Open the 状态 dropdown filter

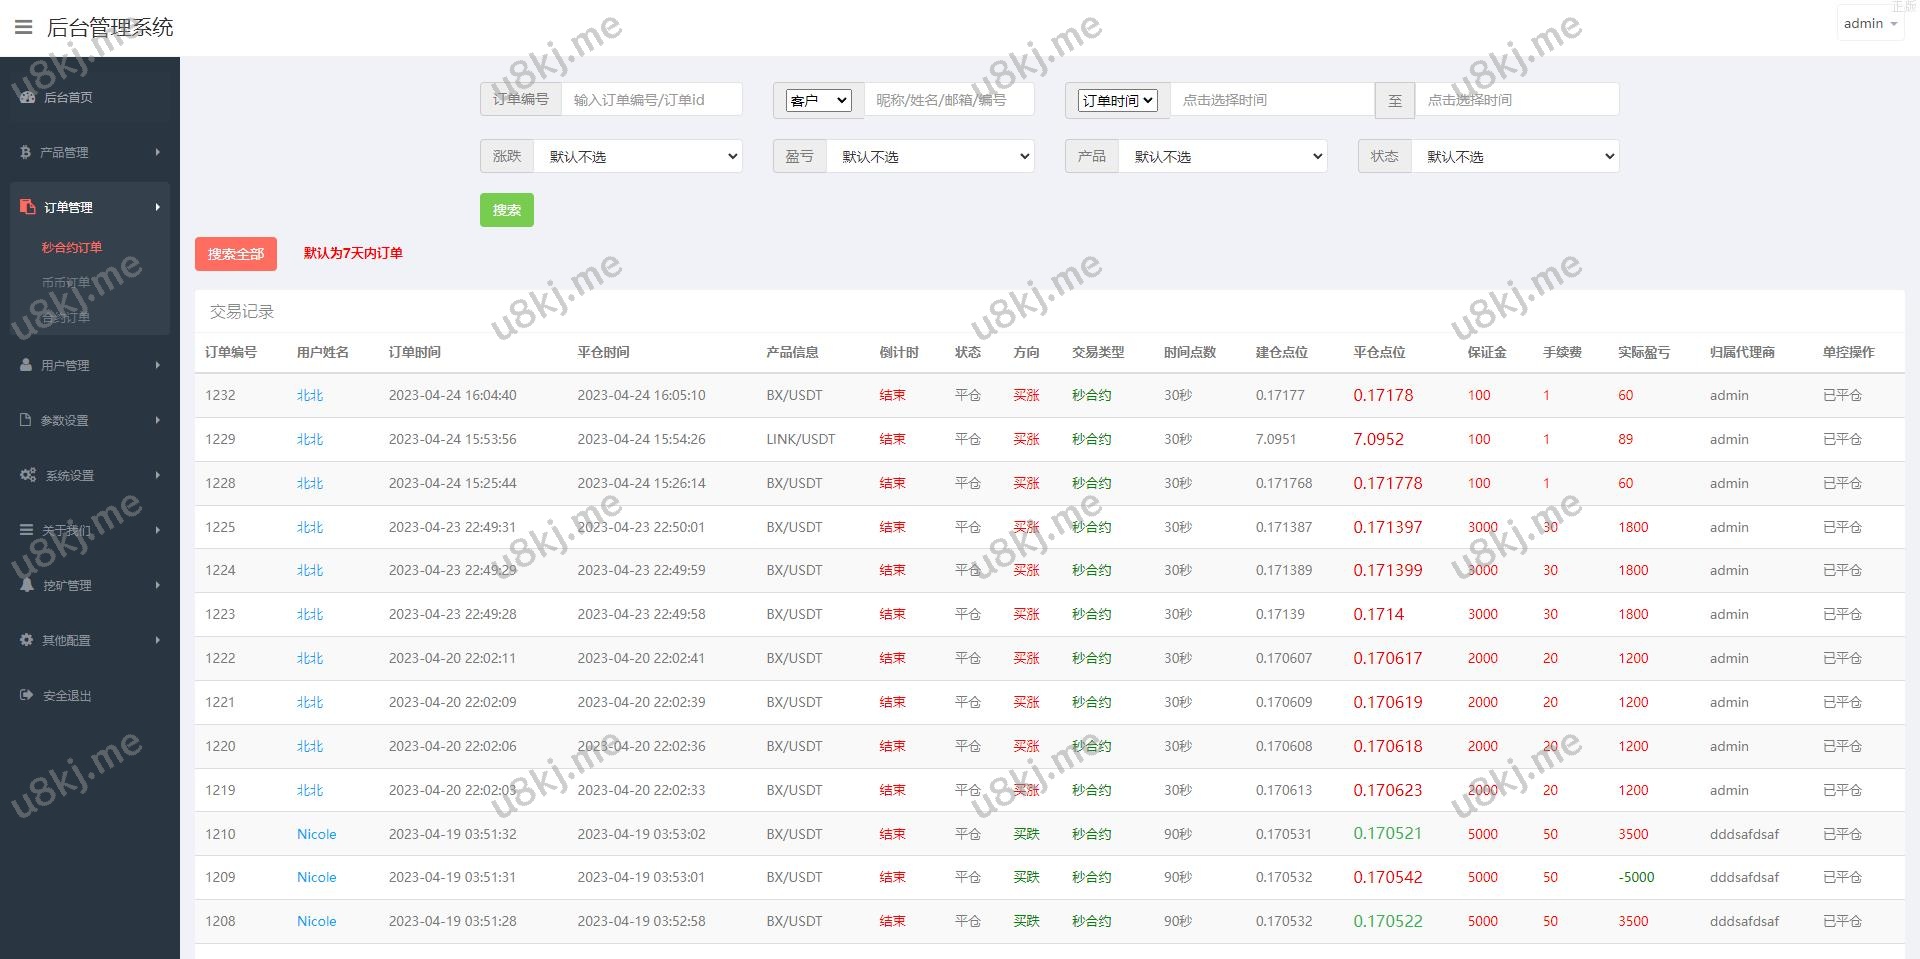(x=1515, y=157)
